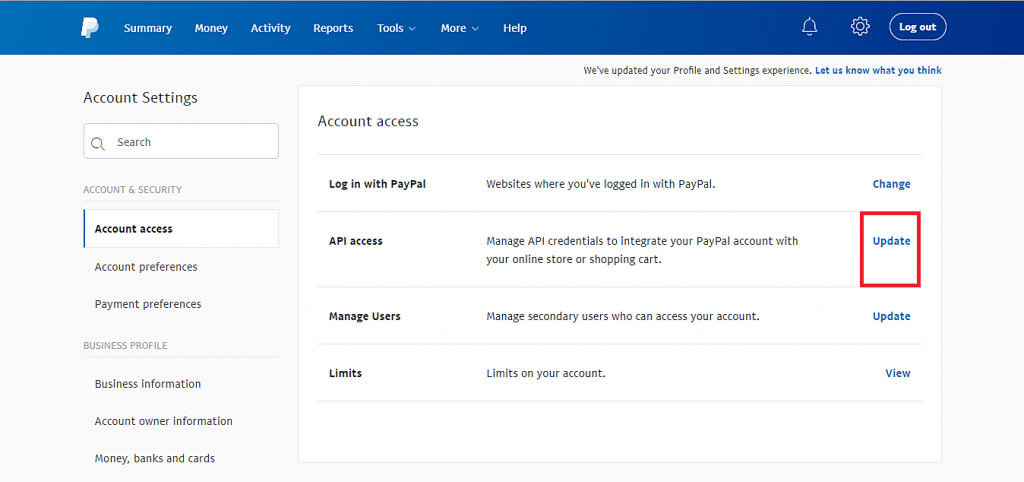Open Payment preferences in the sidebar
This screenshot has width=1024, height=482.
148,304
